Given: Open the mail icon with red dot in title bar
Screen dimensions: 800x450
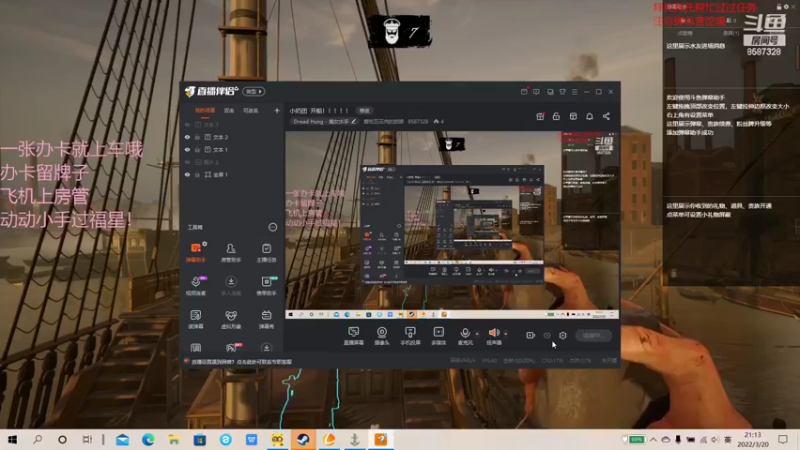Looking at the screenshot, I should 524,92.
